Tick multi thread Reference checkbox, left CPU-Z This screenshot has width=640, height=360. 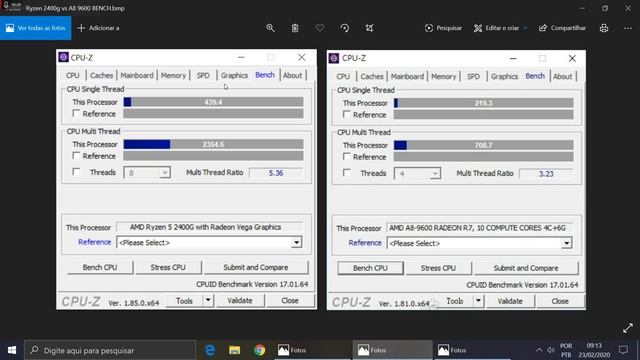(76, 156)
